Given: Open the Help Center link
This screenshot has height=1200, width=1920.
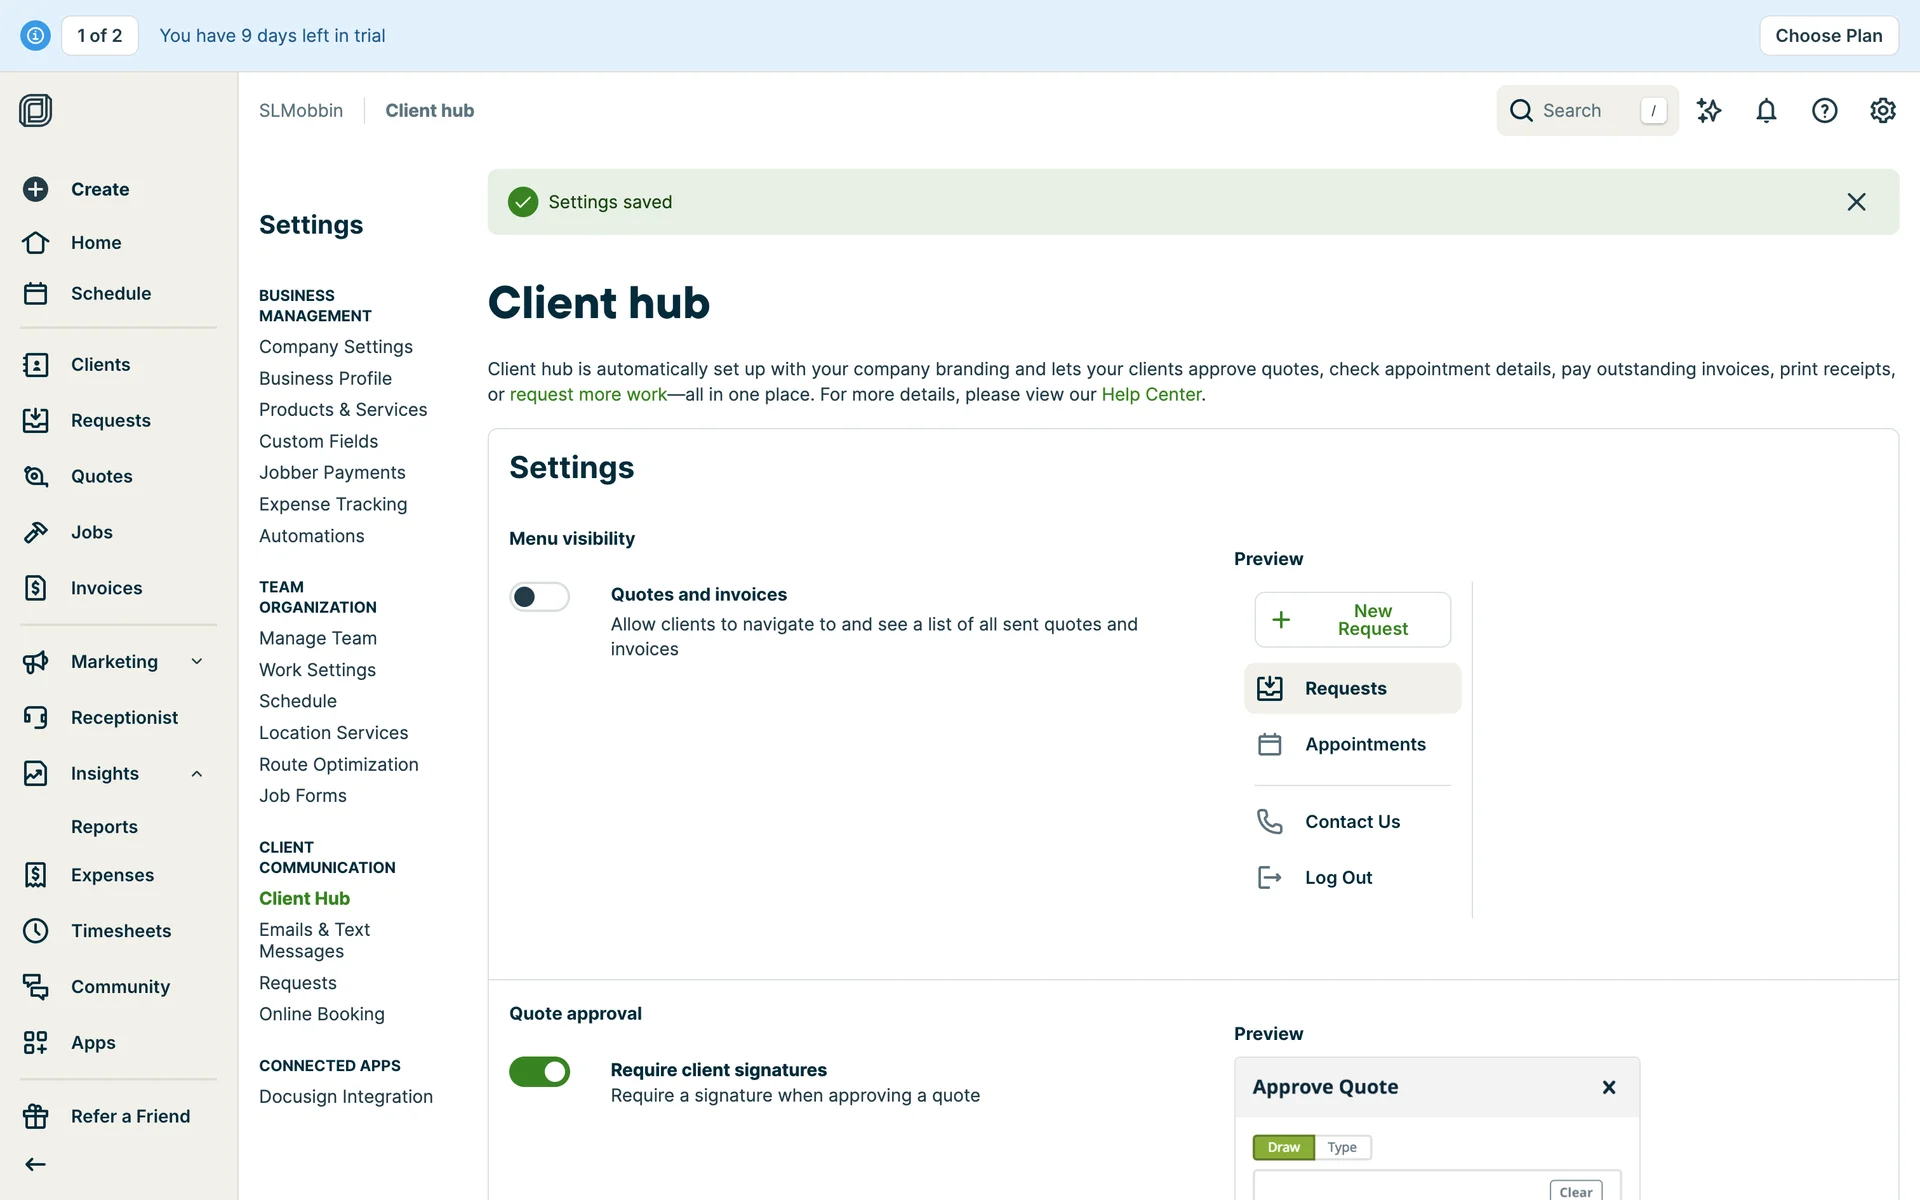Looking at the screenshot, I should pyautogui.click(x=1150, y=395).
